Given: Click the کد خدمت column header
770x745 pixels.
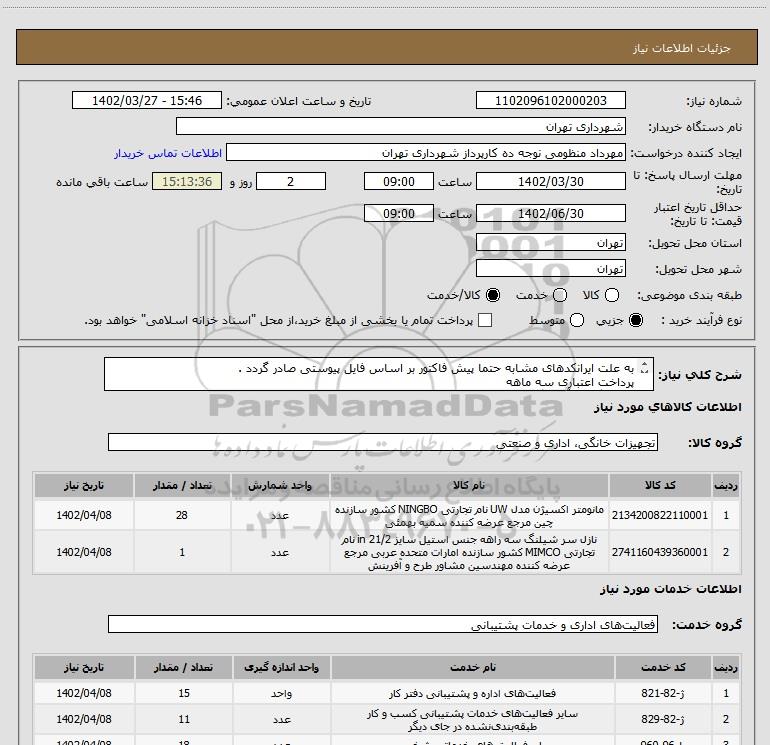Looking at the screenshot, I should pyautogui.click(x=663, y=667).
